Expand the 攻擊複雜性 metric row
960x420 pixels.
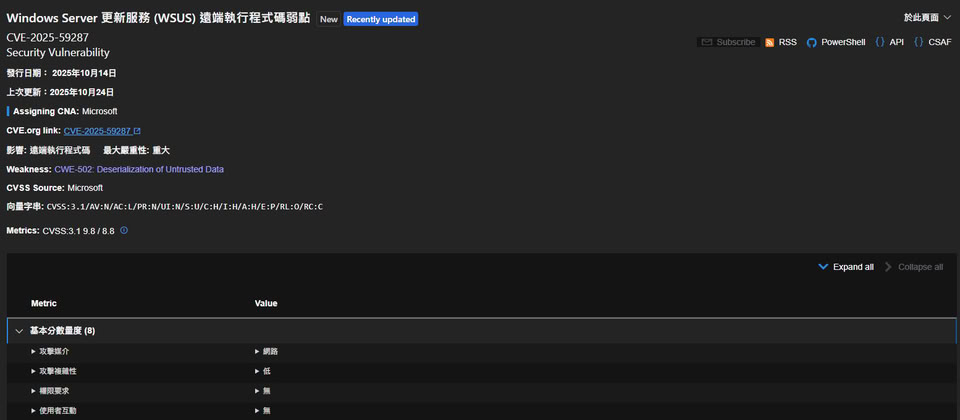click(34, 371)
